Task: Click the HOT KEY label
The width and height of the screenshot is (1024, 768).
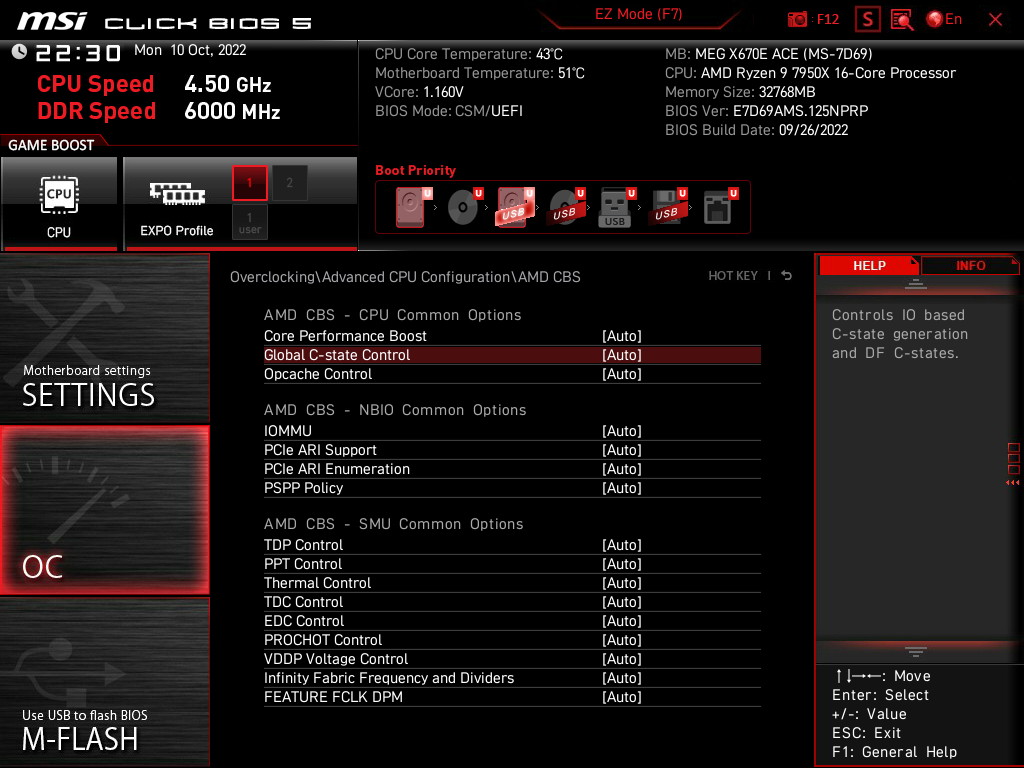Action: (x=733, y=276)
